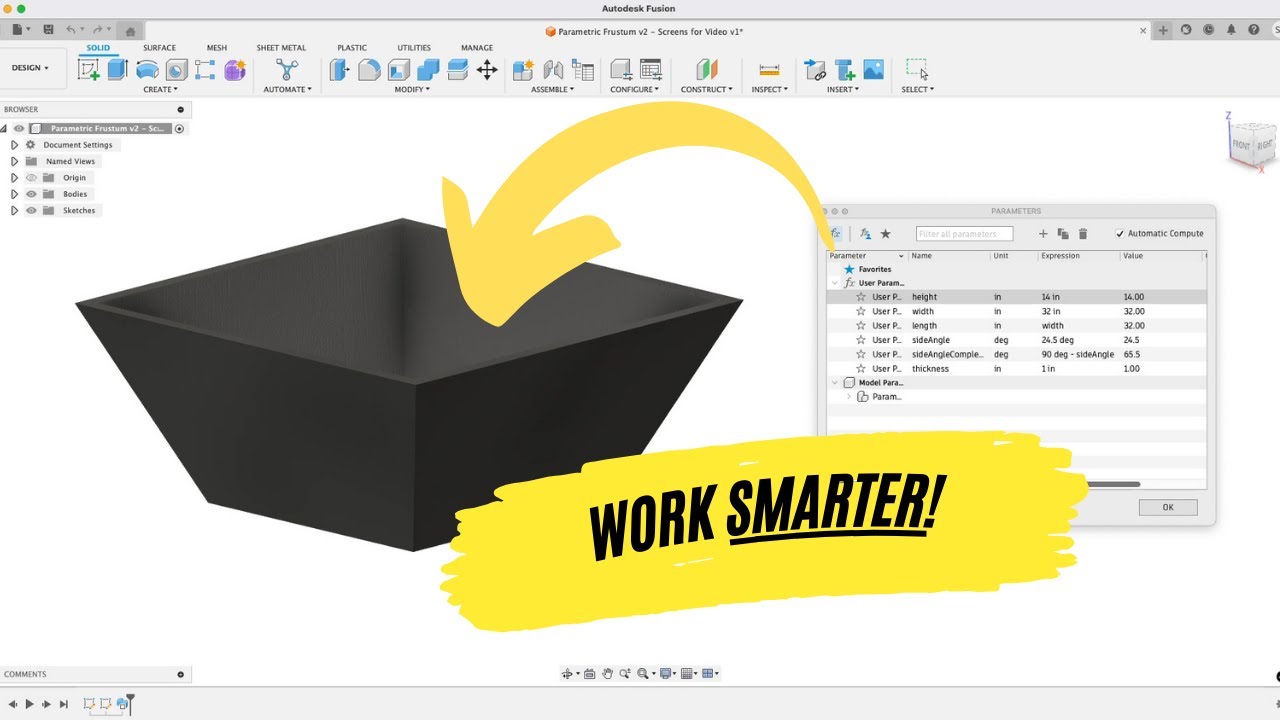Add a new user parameter
This screenshot has width=1280, height=720.
1043,233
